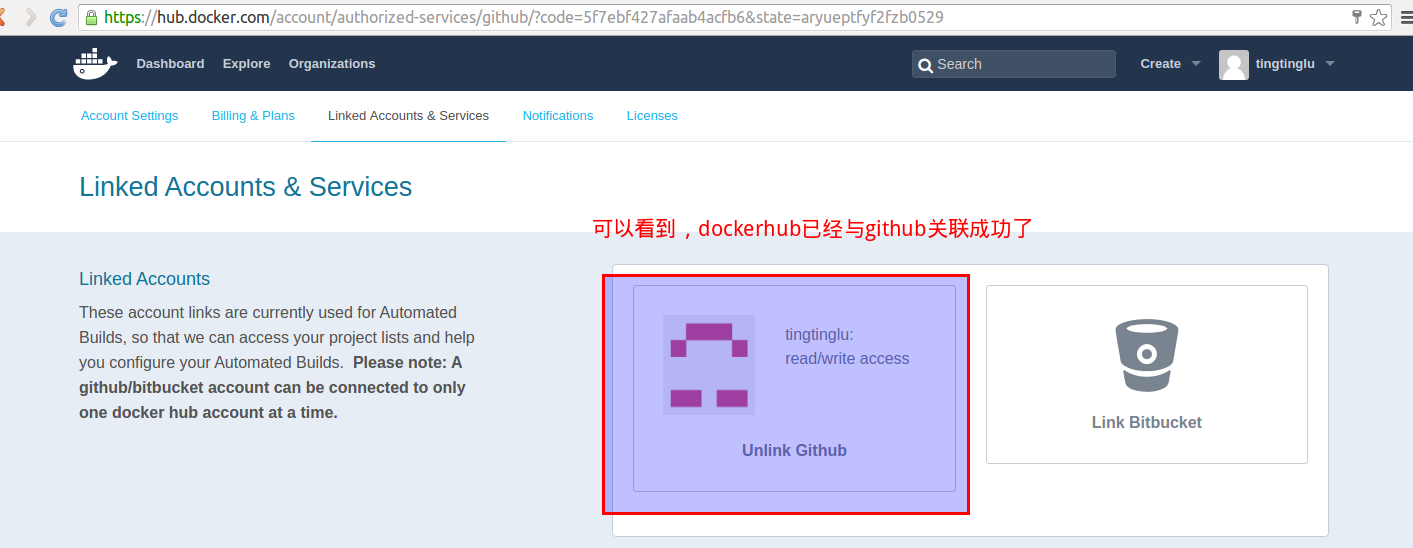Image resolution: width=1413 pixels, height=548 pixels.
Task: Click the 'Linked Accounts & Services' page title
Action: tap(245, 187)
